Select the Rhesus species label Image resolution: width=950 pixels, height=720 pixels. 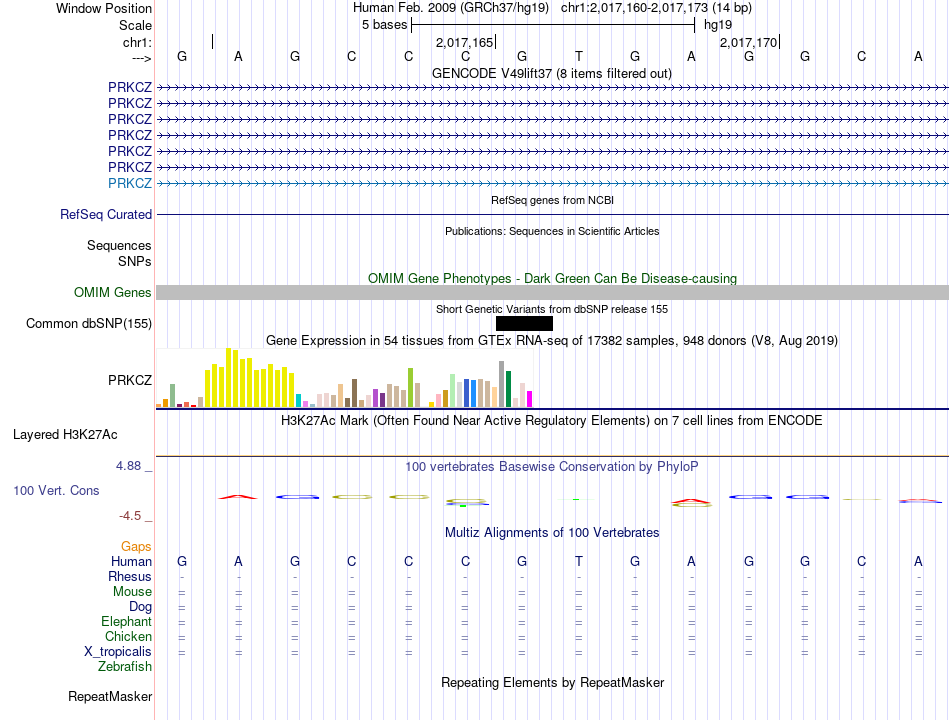pyautogui.click(x=130, y=576)
